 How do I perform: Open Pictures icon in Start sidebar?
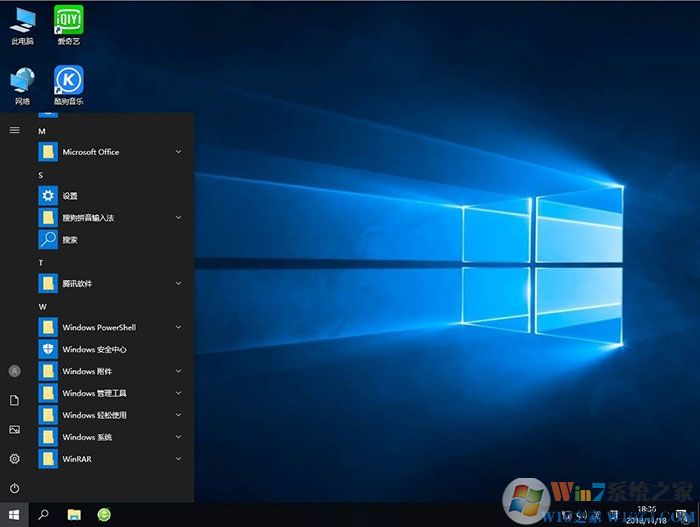[14, 429]
